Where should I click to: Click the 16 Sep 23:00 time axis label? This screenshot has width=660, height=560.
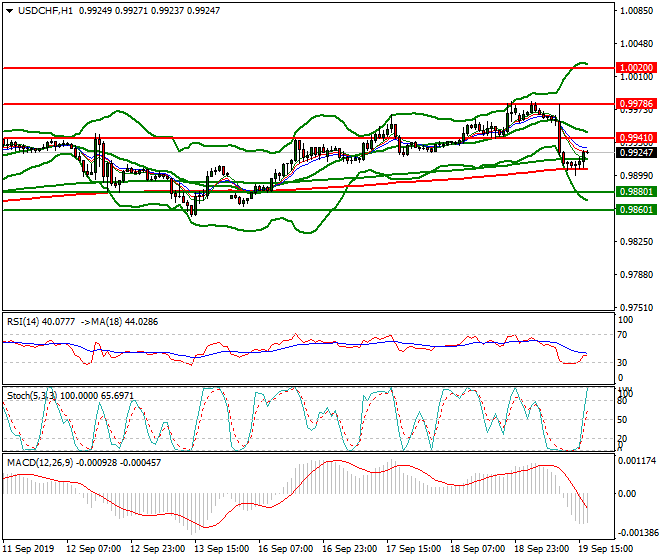[x=349, y=549]
